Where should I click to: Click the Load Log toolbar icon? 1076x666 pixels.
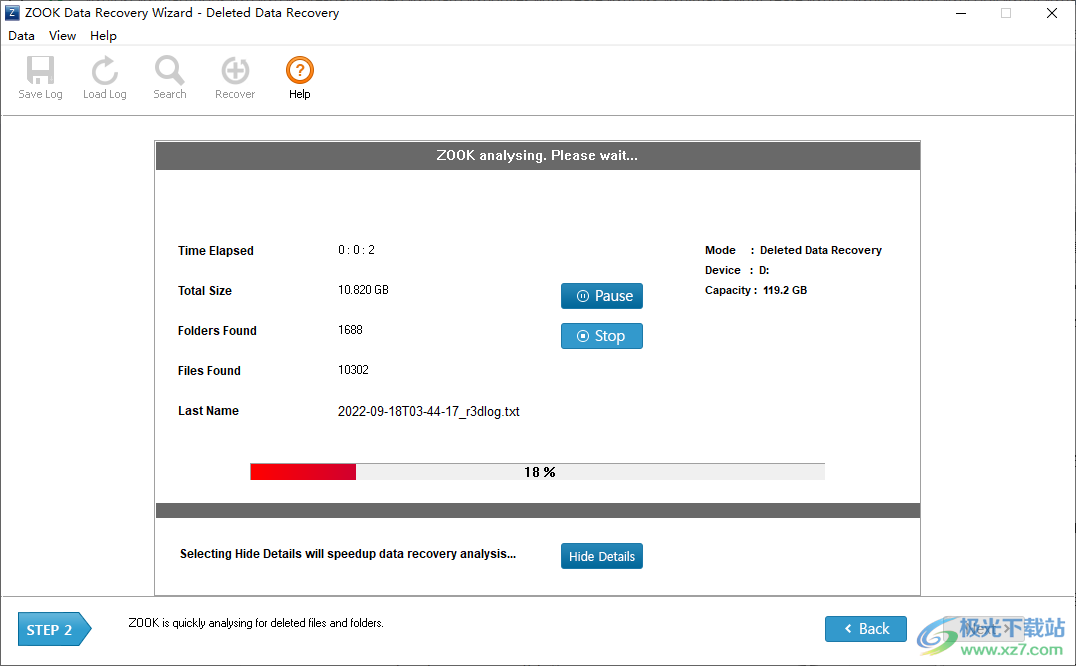[104, 77]
